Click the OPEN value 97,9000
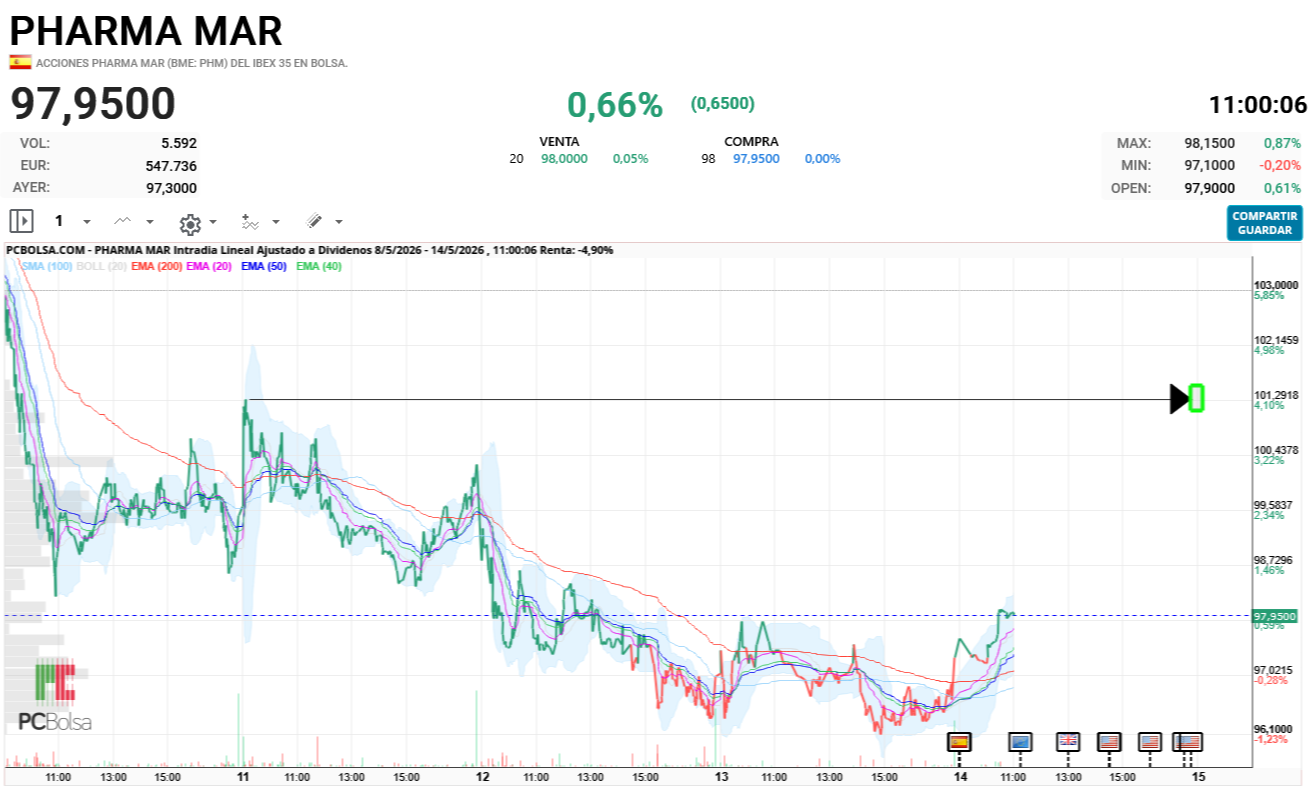The image size is (1313, 786). pos(1211,187)
